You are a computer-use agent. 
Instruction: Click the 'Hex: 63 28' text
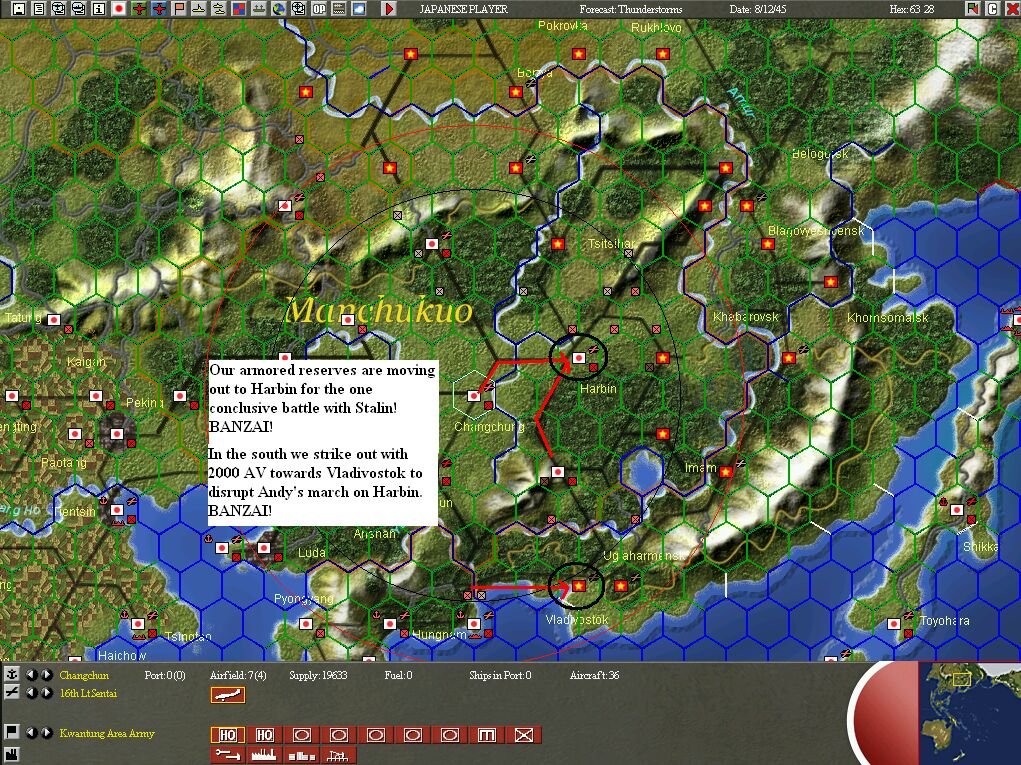[x=912, y=9]
